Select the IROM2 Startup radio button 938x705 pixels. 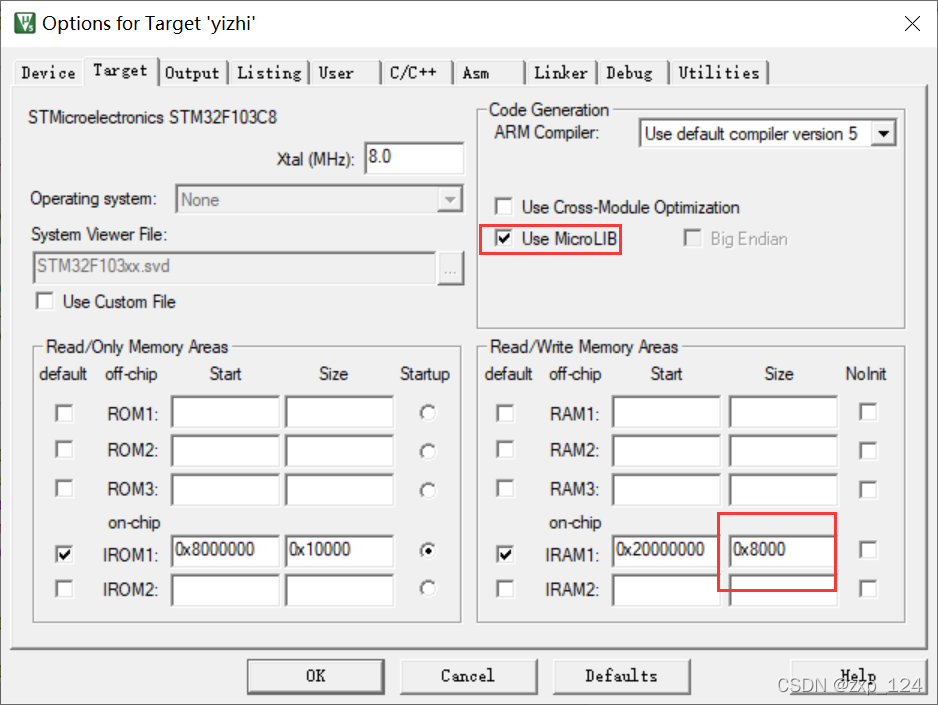(427, 588)
